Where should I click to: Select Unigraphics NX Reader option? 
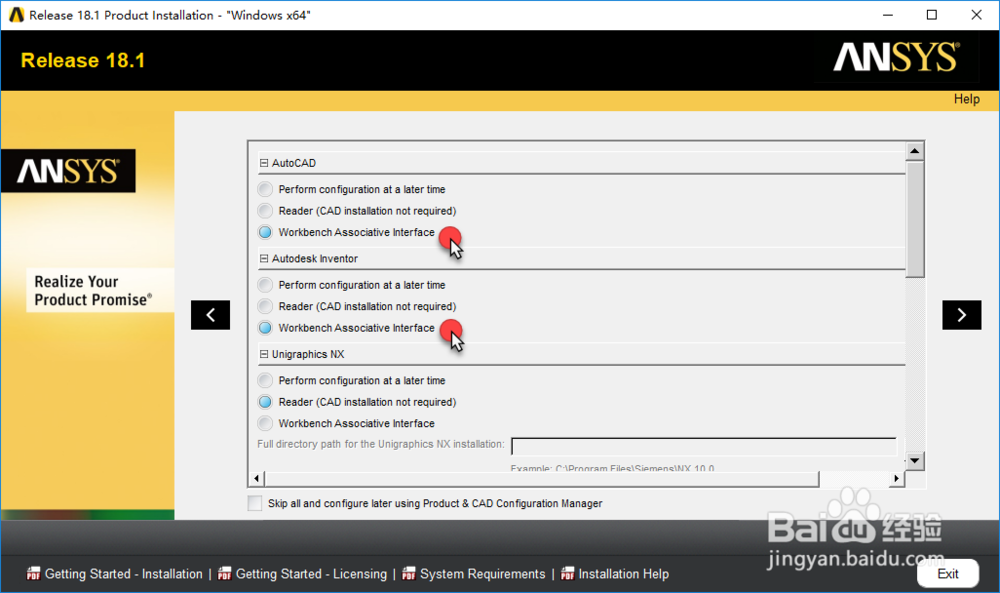(x=265, y=402)
